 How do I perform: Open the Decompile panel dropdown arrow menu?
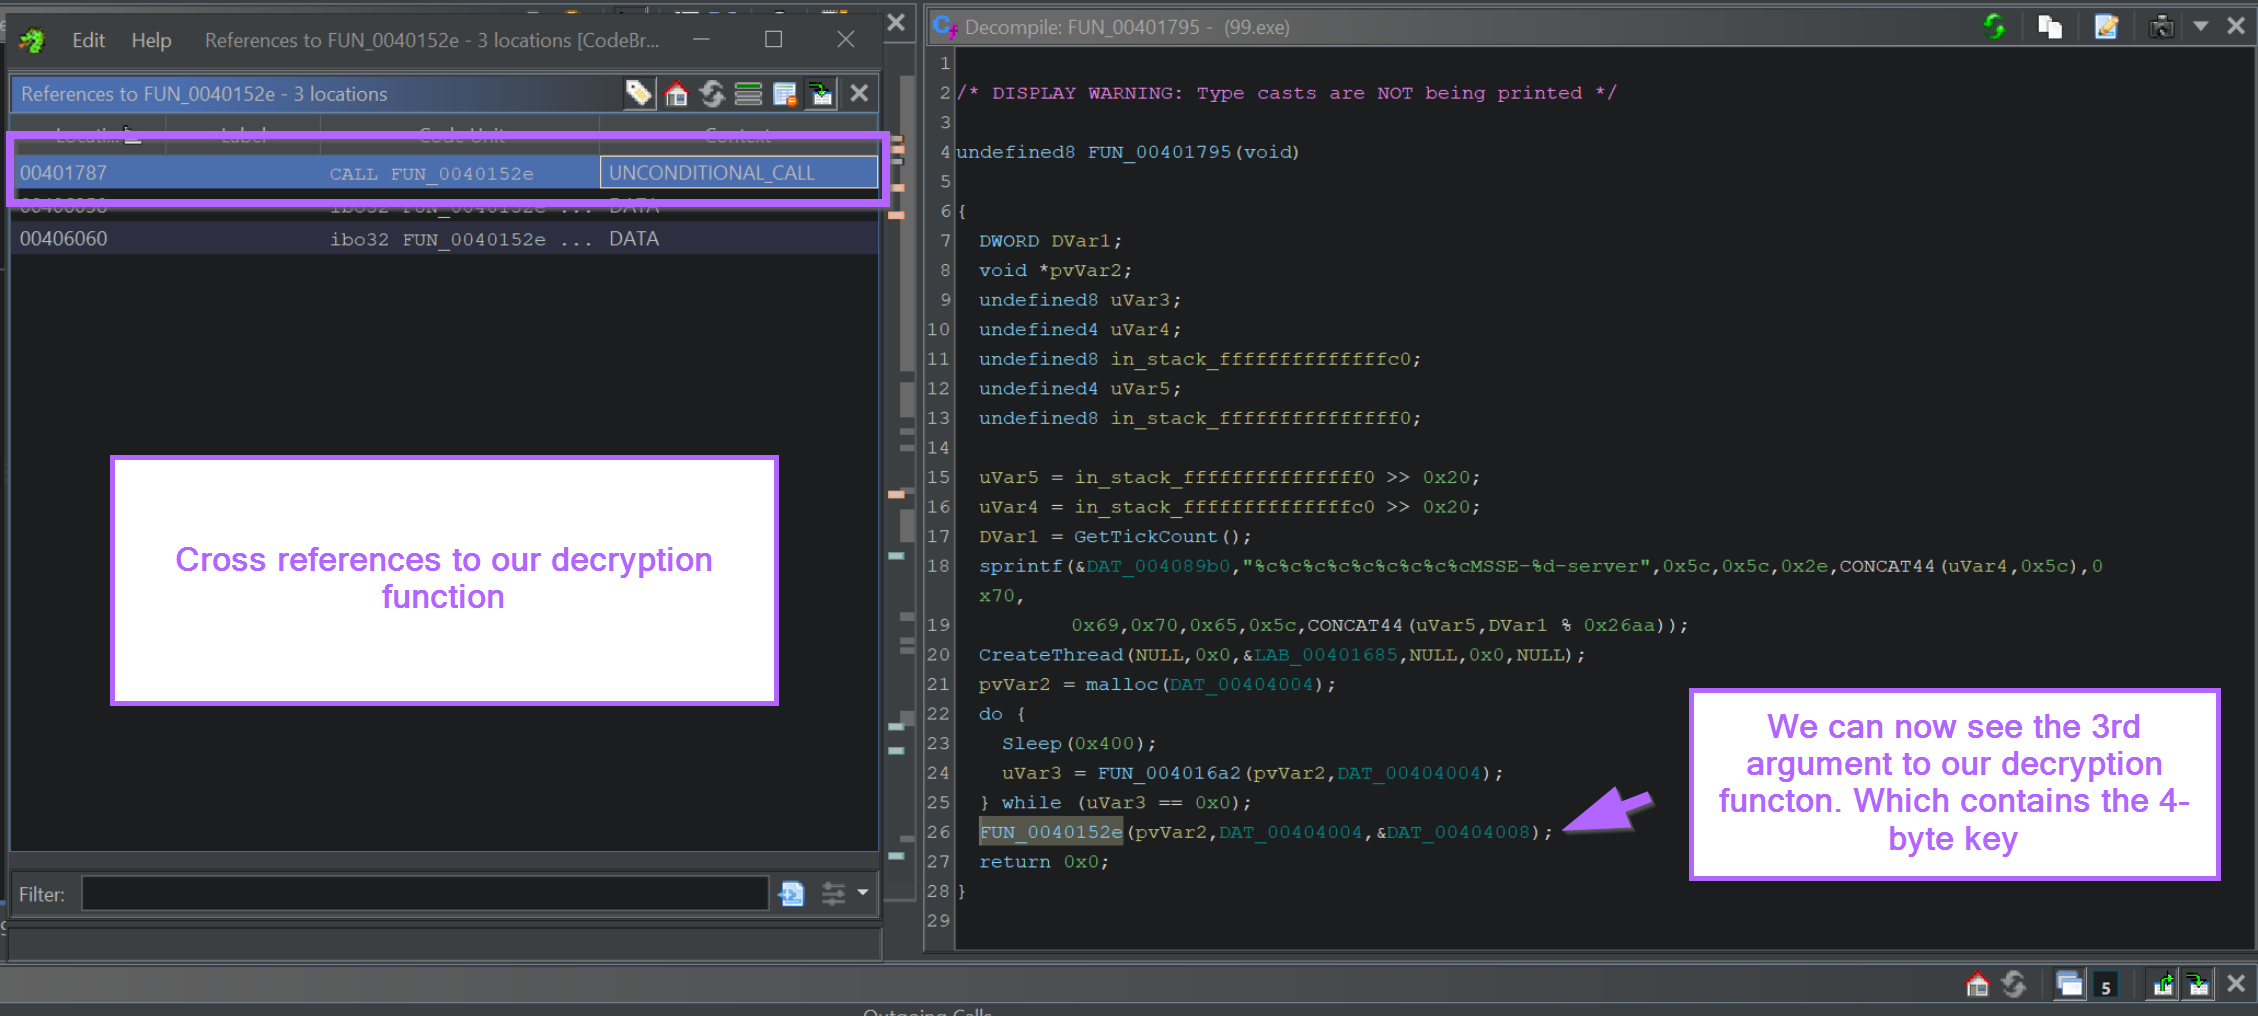point(2201,27)
